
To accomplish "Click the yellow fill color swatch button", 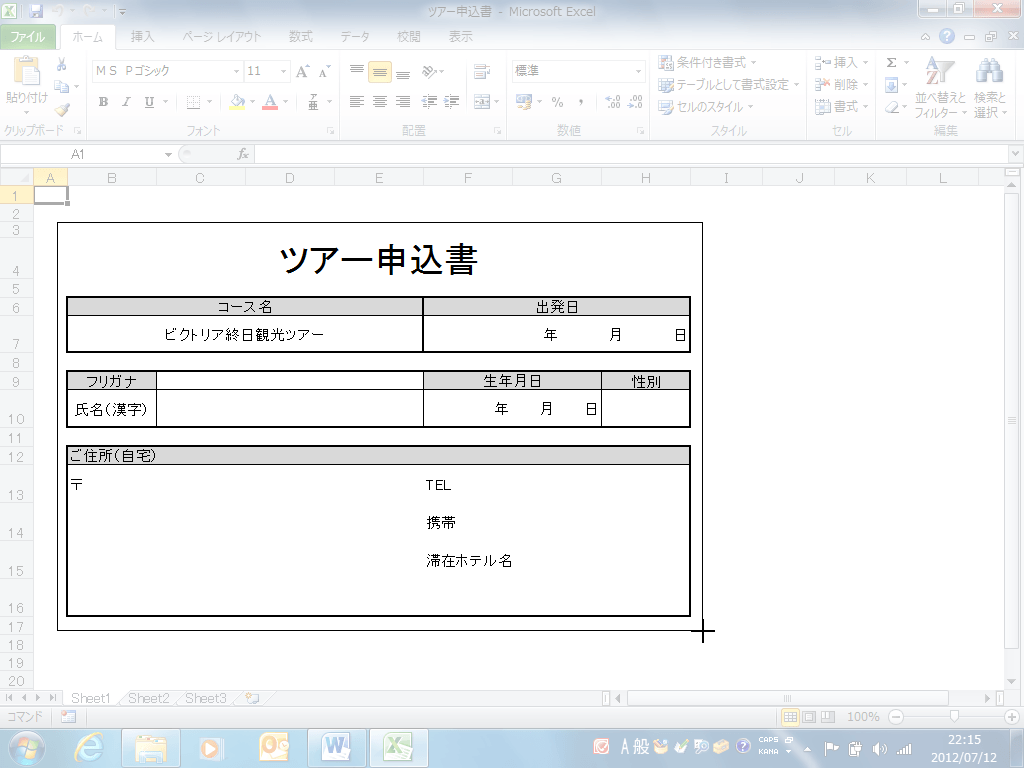I will pos(237,102).
